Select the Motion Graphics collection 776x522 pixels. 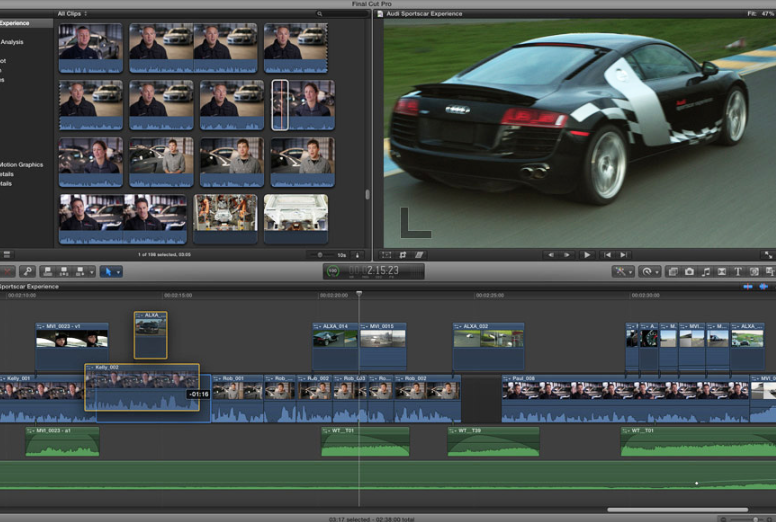click(x=21, y=164)
